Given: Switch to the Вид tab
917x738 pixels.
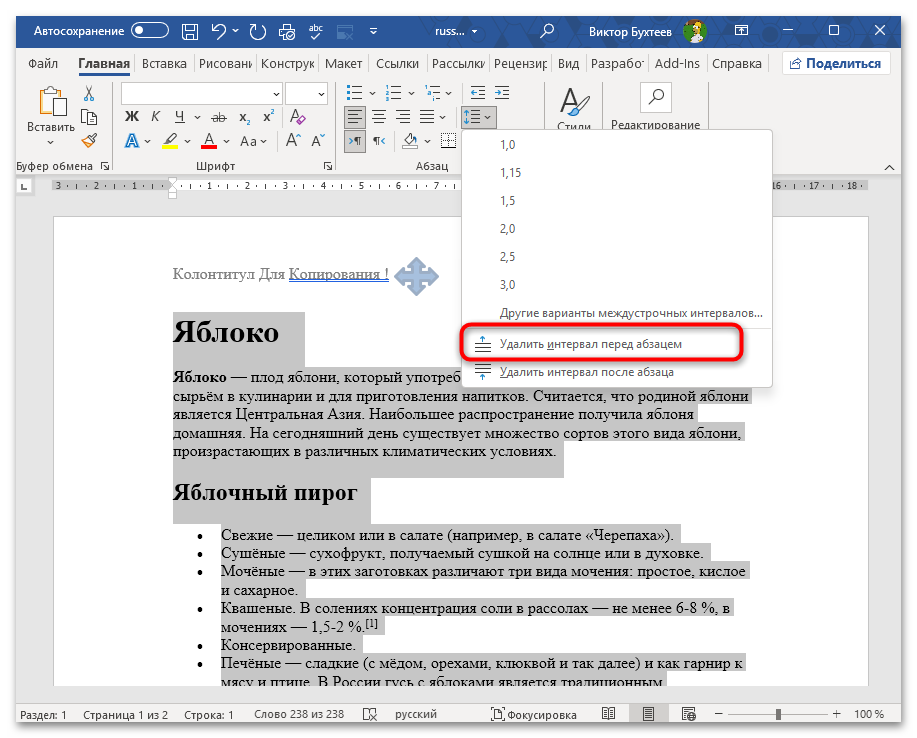Looking at the screenshot, I should [x=568, y=63].
